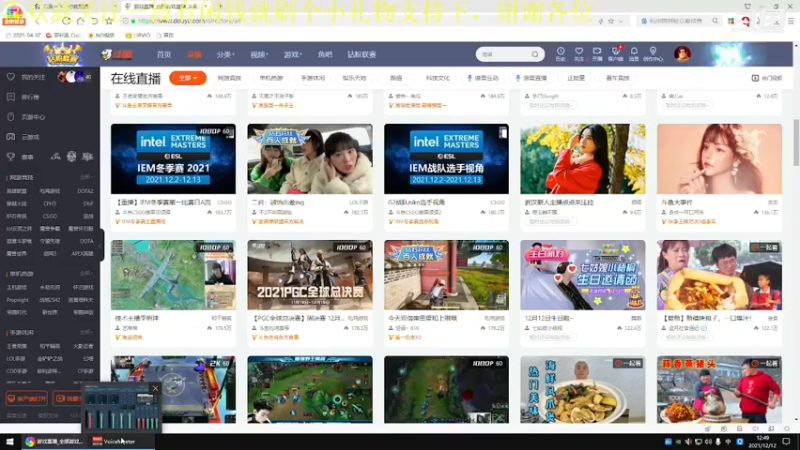This screenshot has width=800, height=450.
Task: Open the creator center pin icon
Action: (x=653, y=53)
